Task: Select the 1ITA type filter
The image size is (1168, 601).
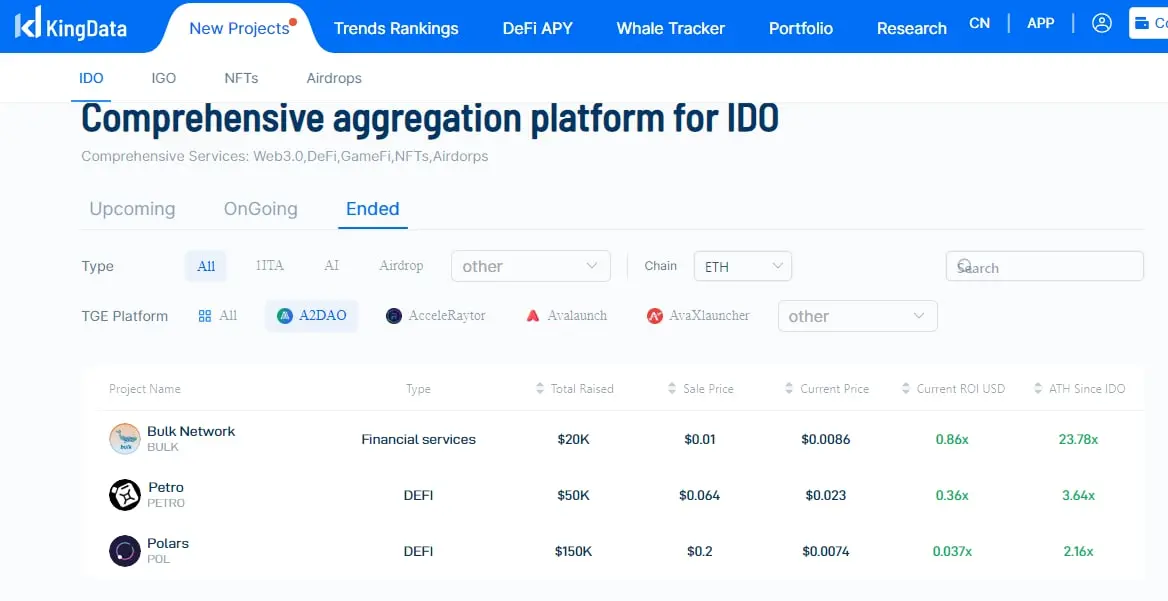Action: click(270, 266)
